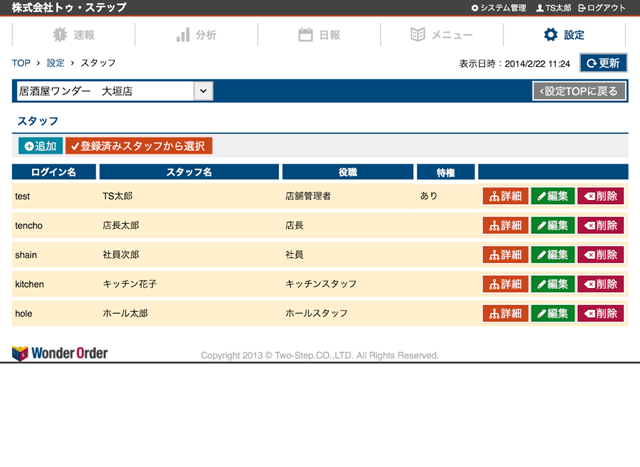The image size is (640, 467).
Task: Open the 日報 tab
Action: coord(319,35)
